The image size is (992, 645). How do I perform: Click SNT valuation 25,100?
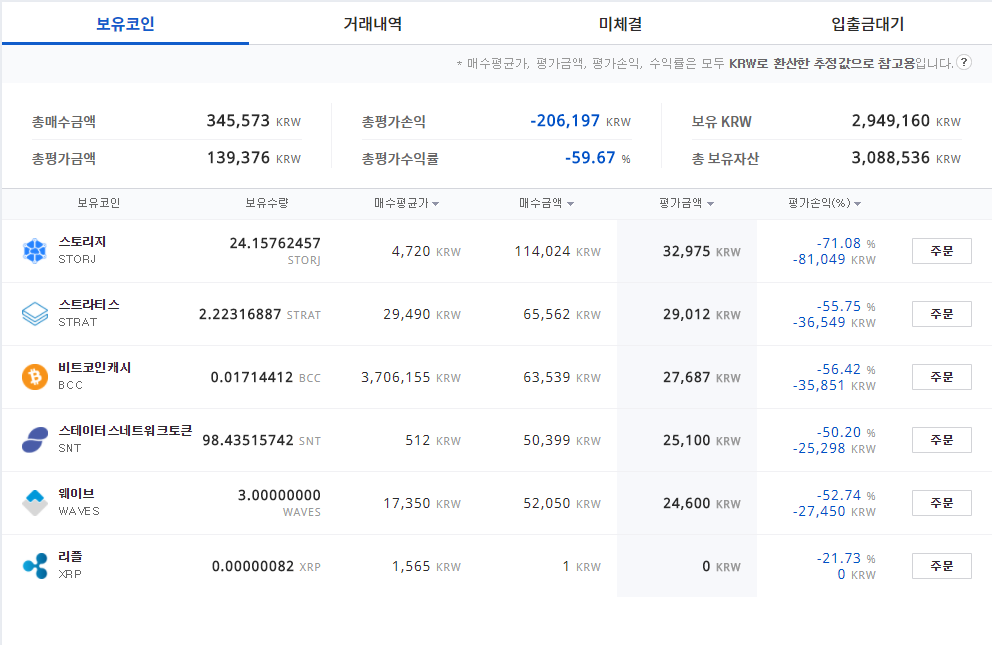(686, 440)
